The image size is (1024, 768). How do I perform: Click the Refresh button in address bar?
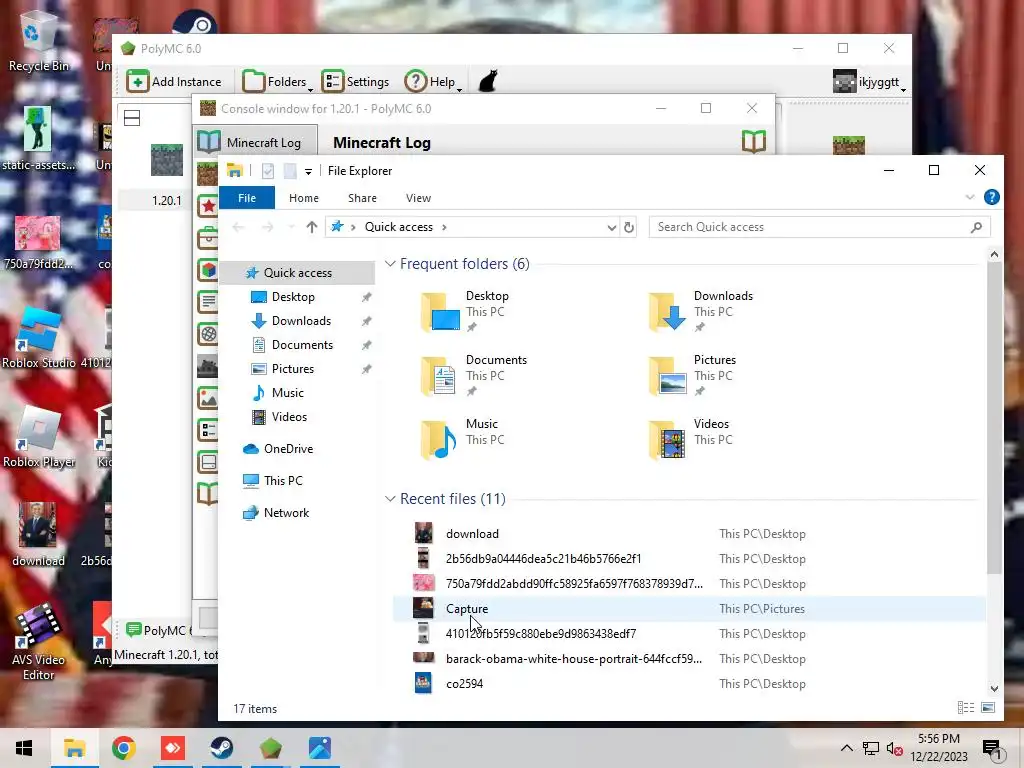pyautogui.click(x=628, y=227)
